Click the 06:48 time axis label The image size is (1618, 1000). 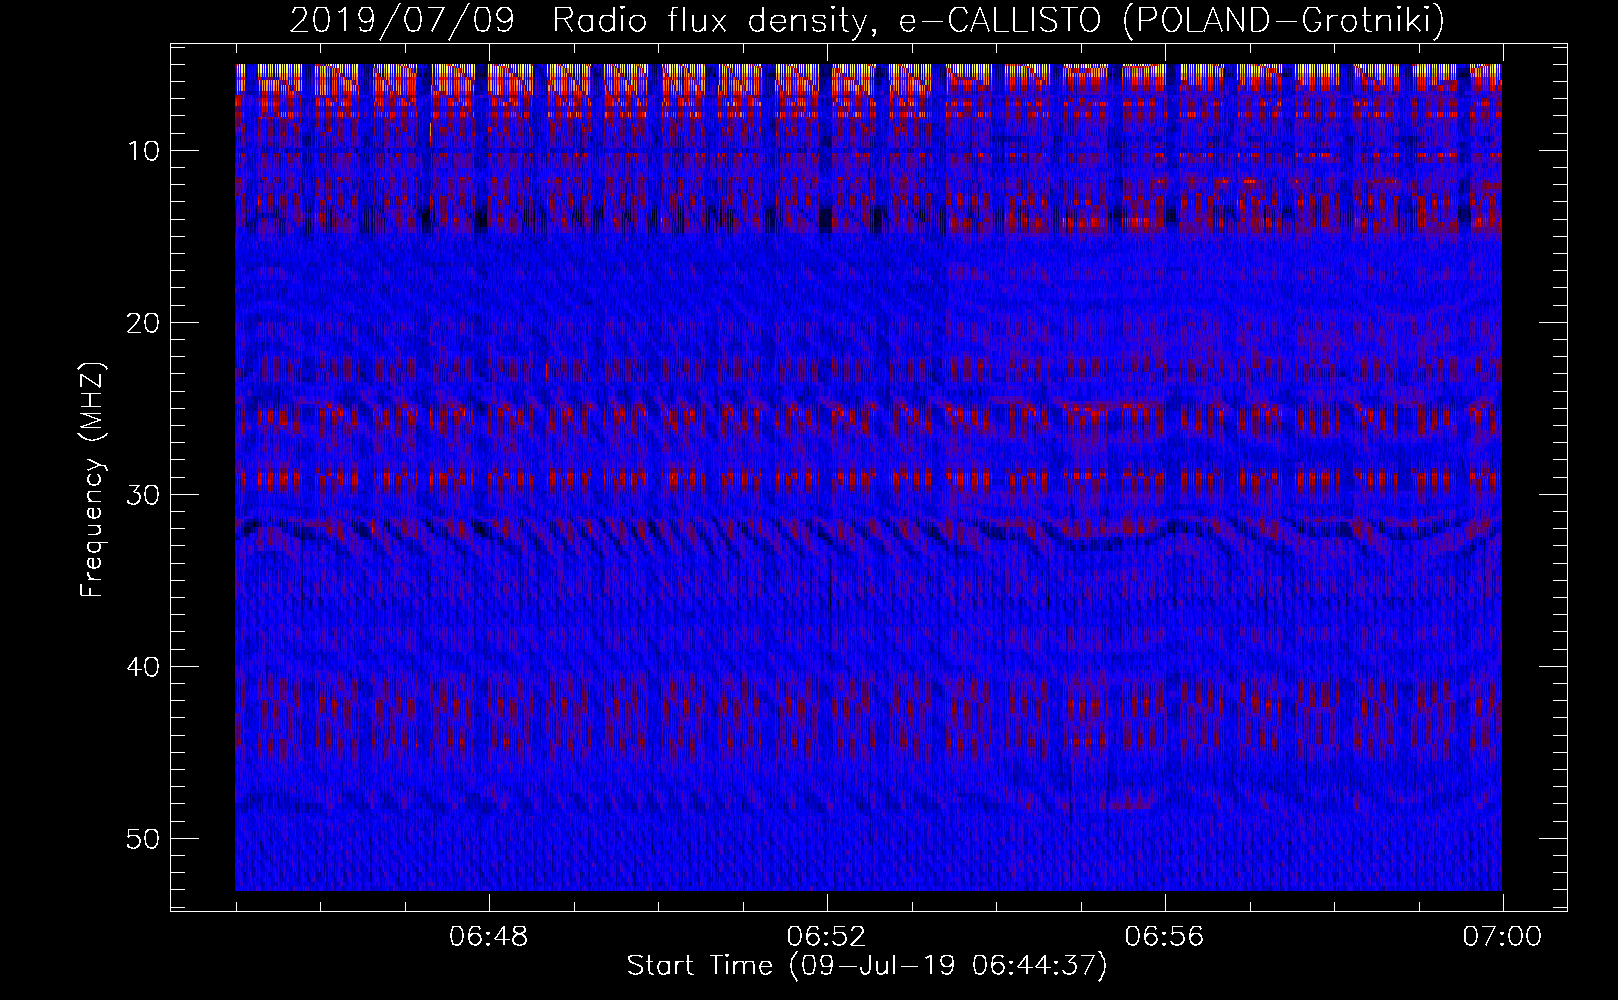click(489, 937)
